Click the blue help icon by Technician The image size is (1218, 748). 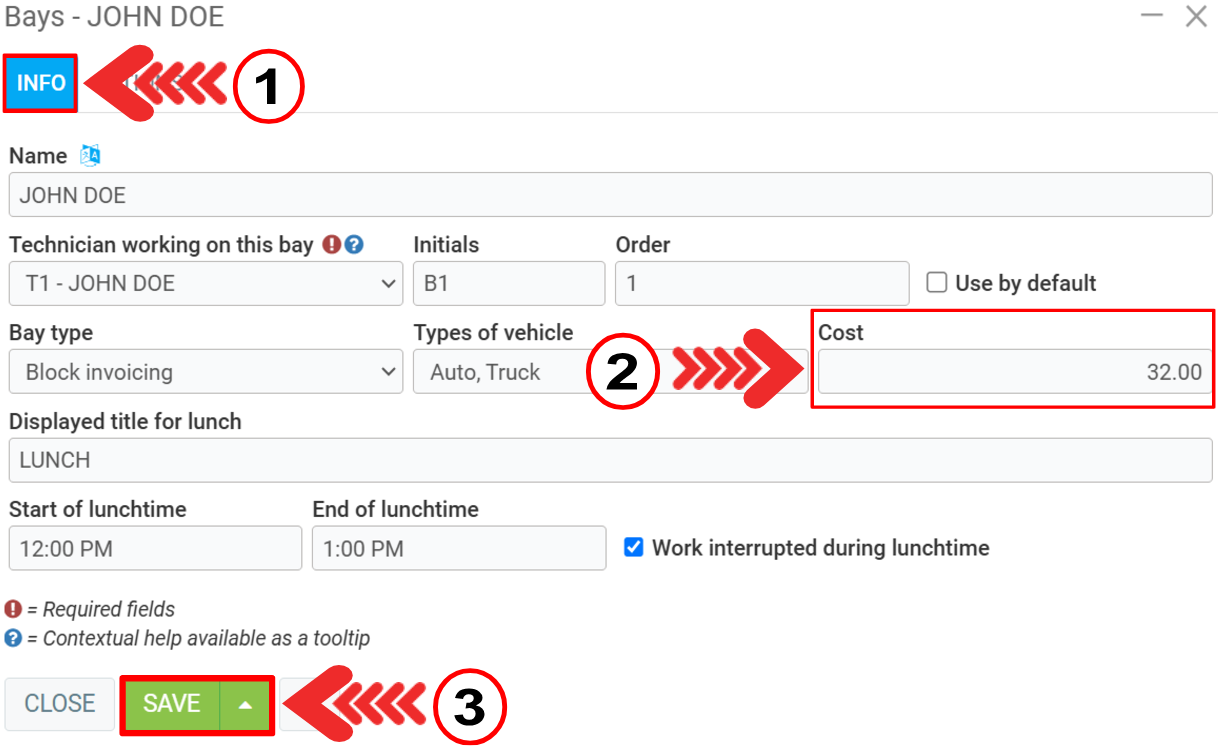coord(354,244)
